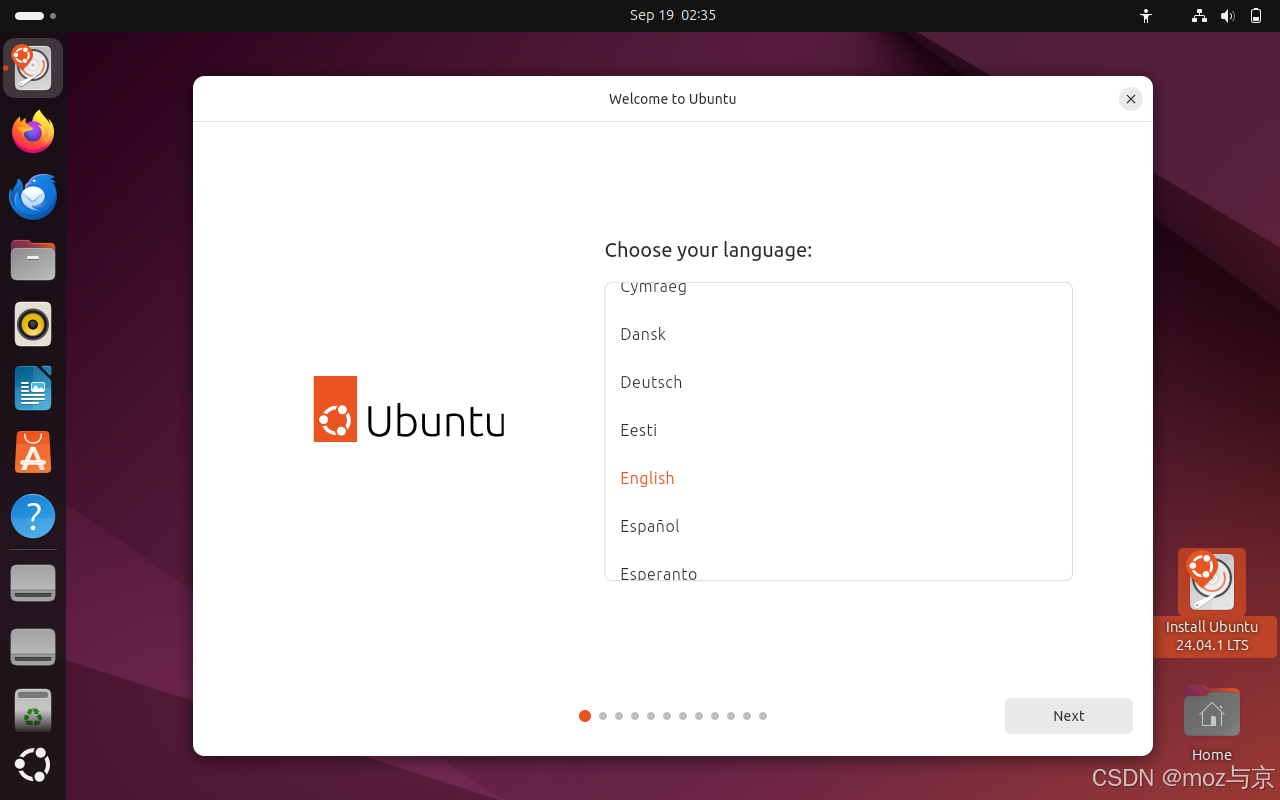Open Firefox from the dock

33,132
